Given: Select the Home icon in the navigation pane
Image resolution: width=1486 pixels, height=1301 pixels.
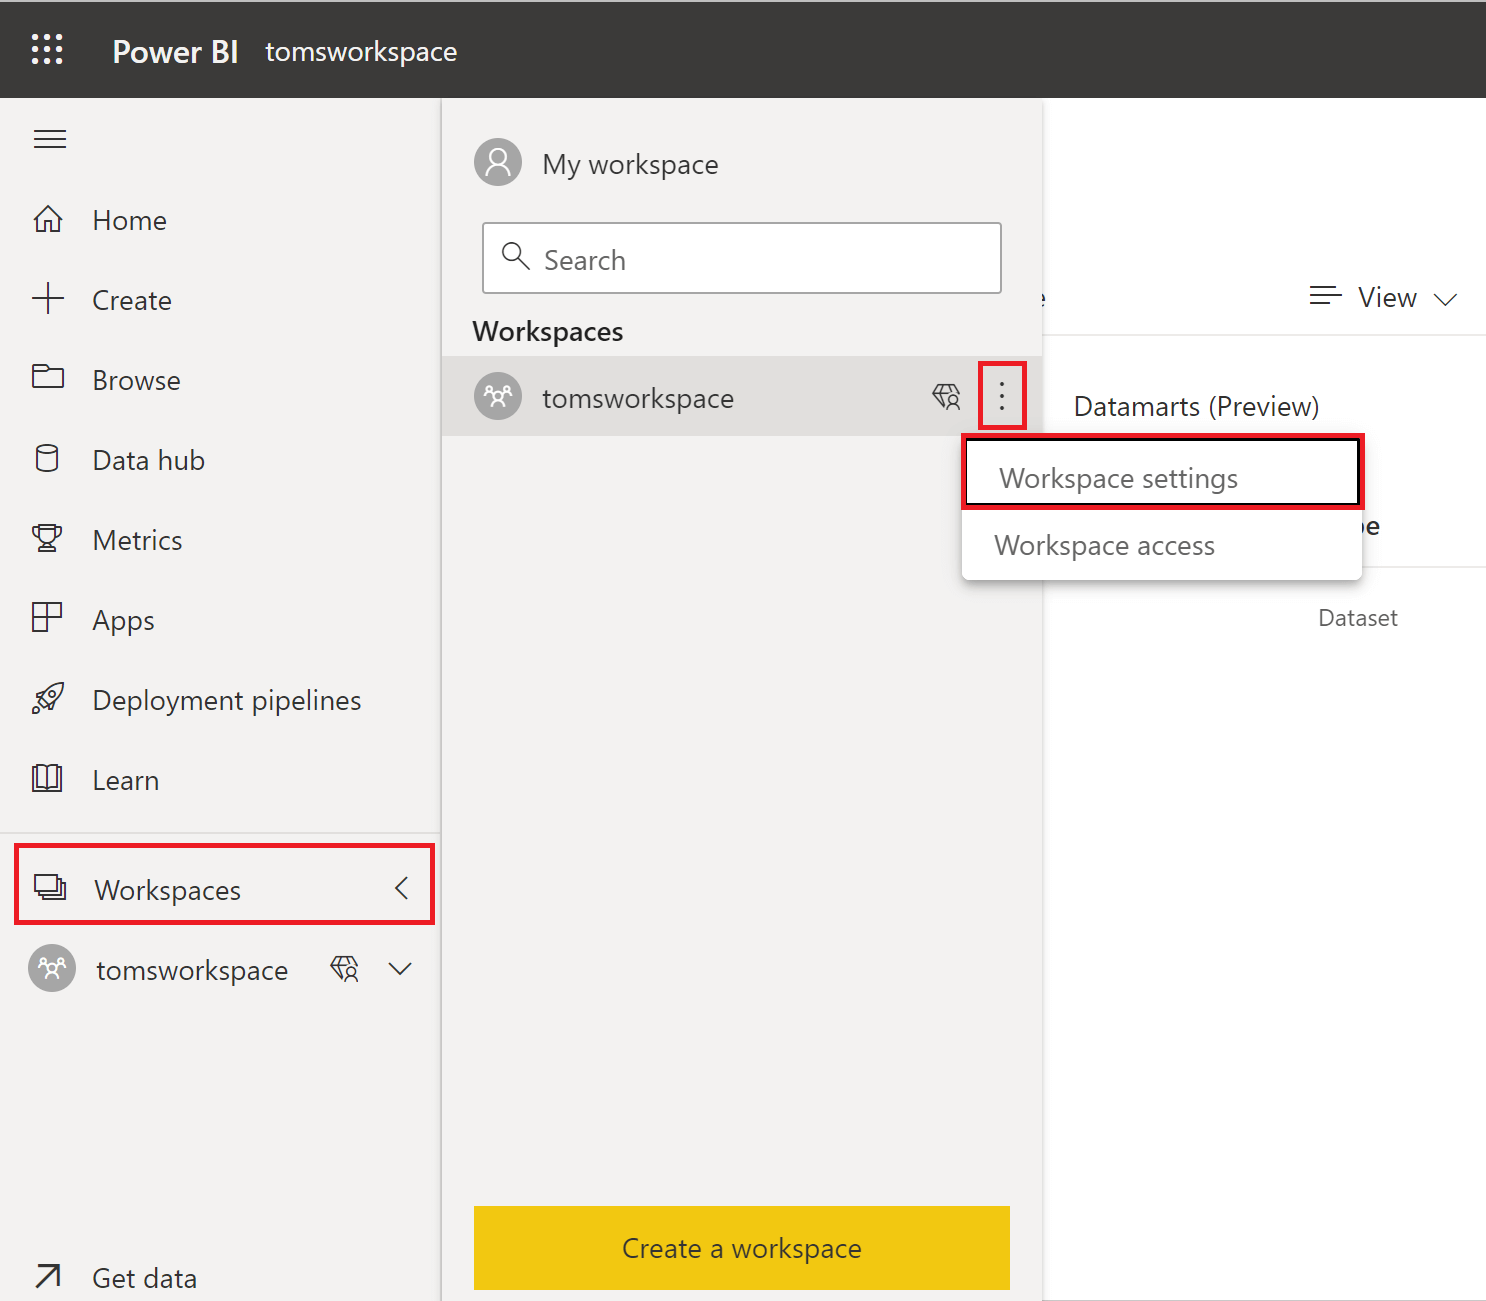Looking at the screenshot, I should click(x=47, y=219).
